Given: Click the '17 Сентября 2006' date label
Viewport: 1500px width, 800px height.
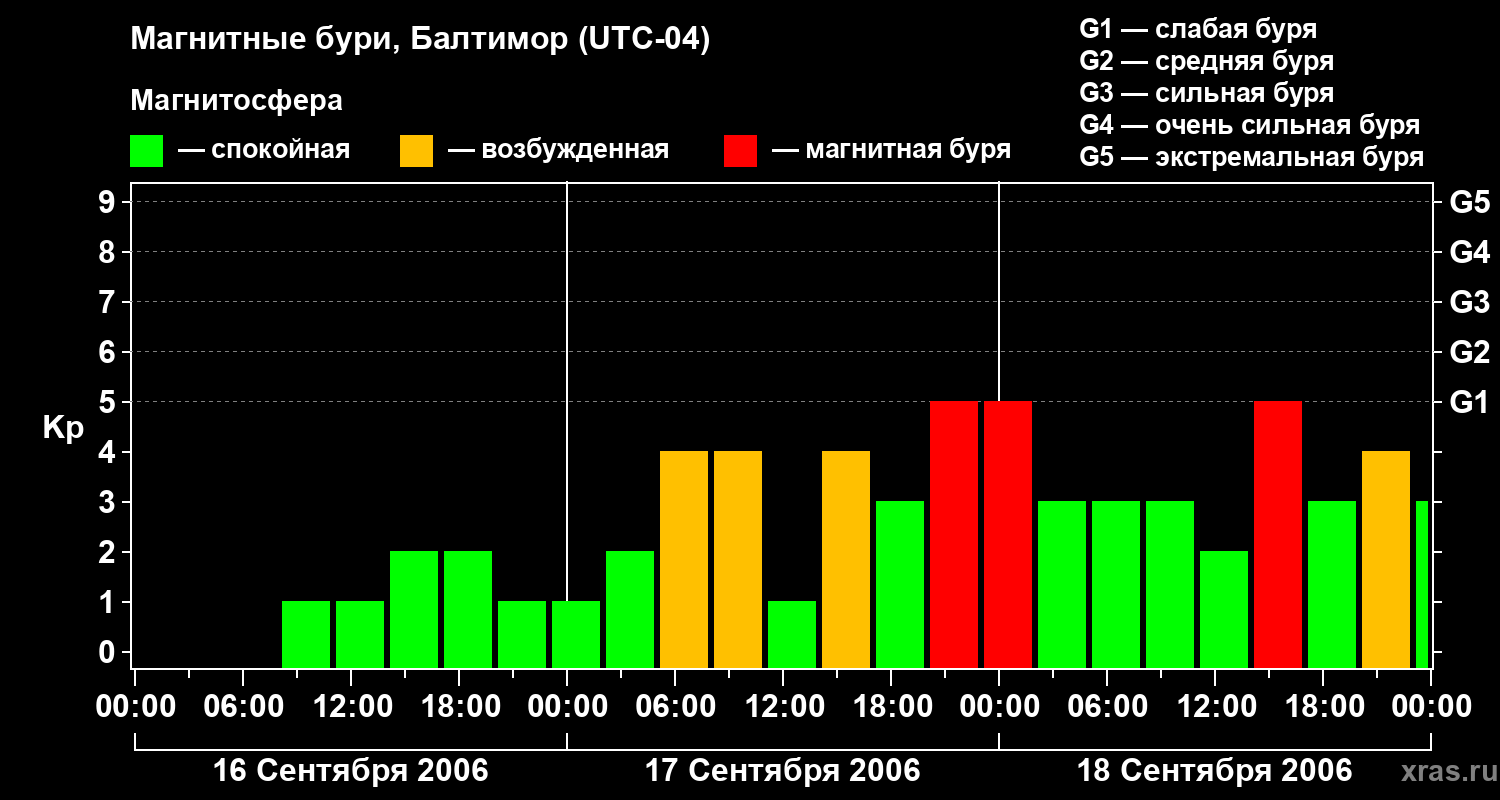Looking at the screenshot, I should point(783,770).
